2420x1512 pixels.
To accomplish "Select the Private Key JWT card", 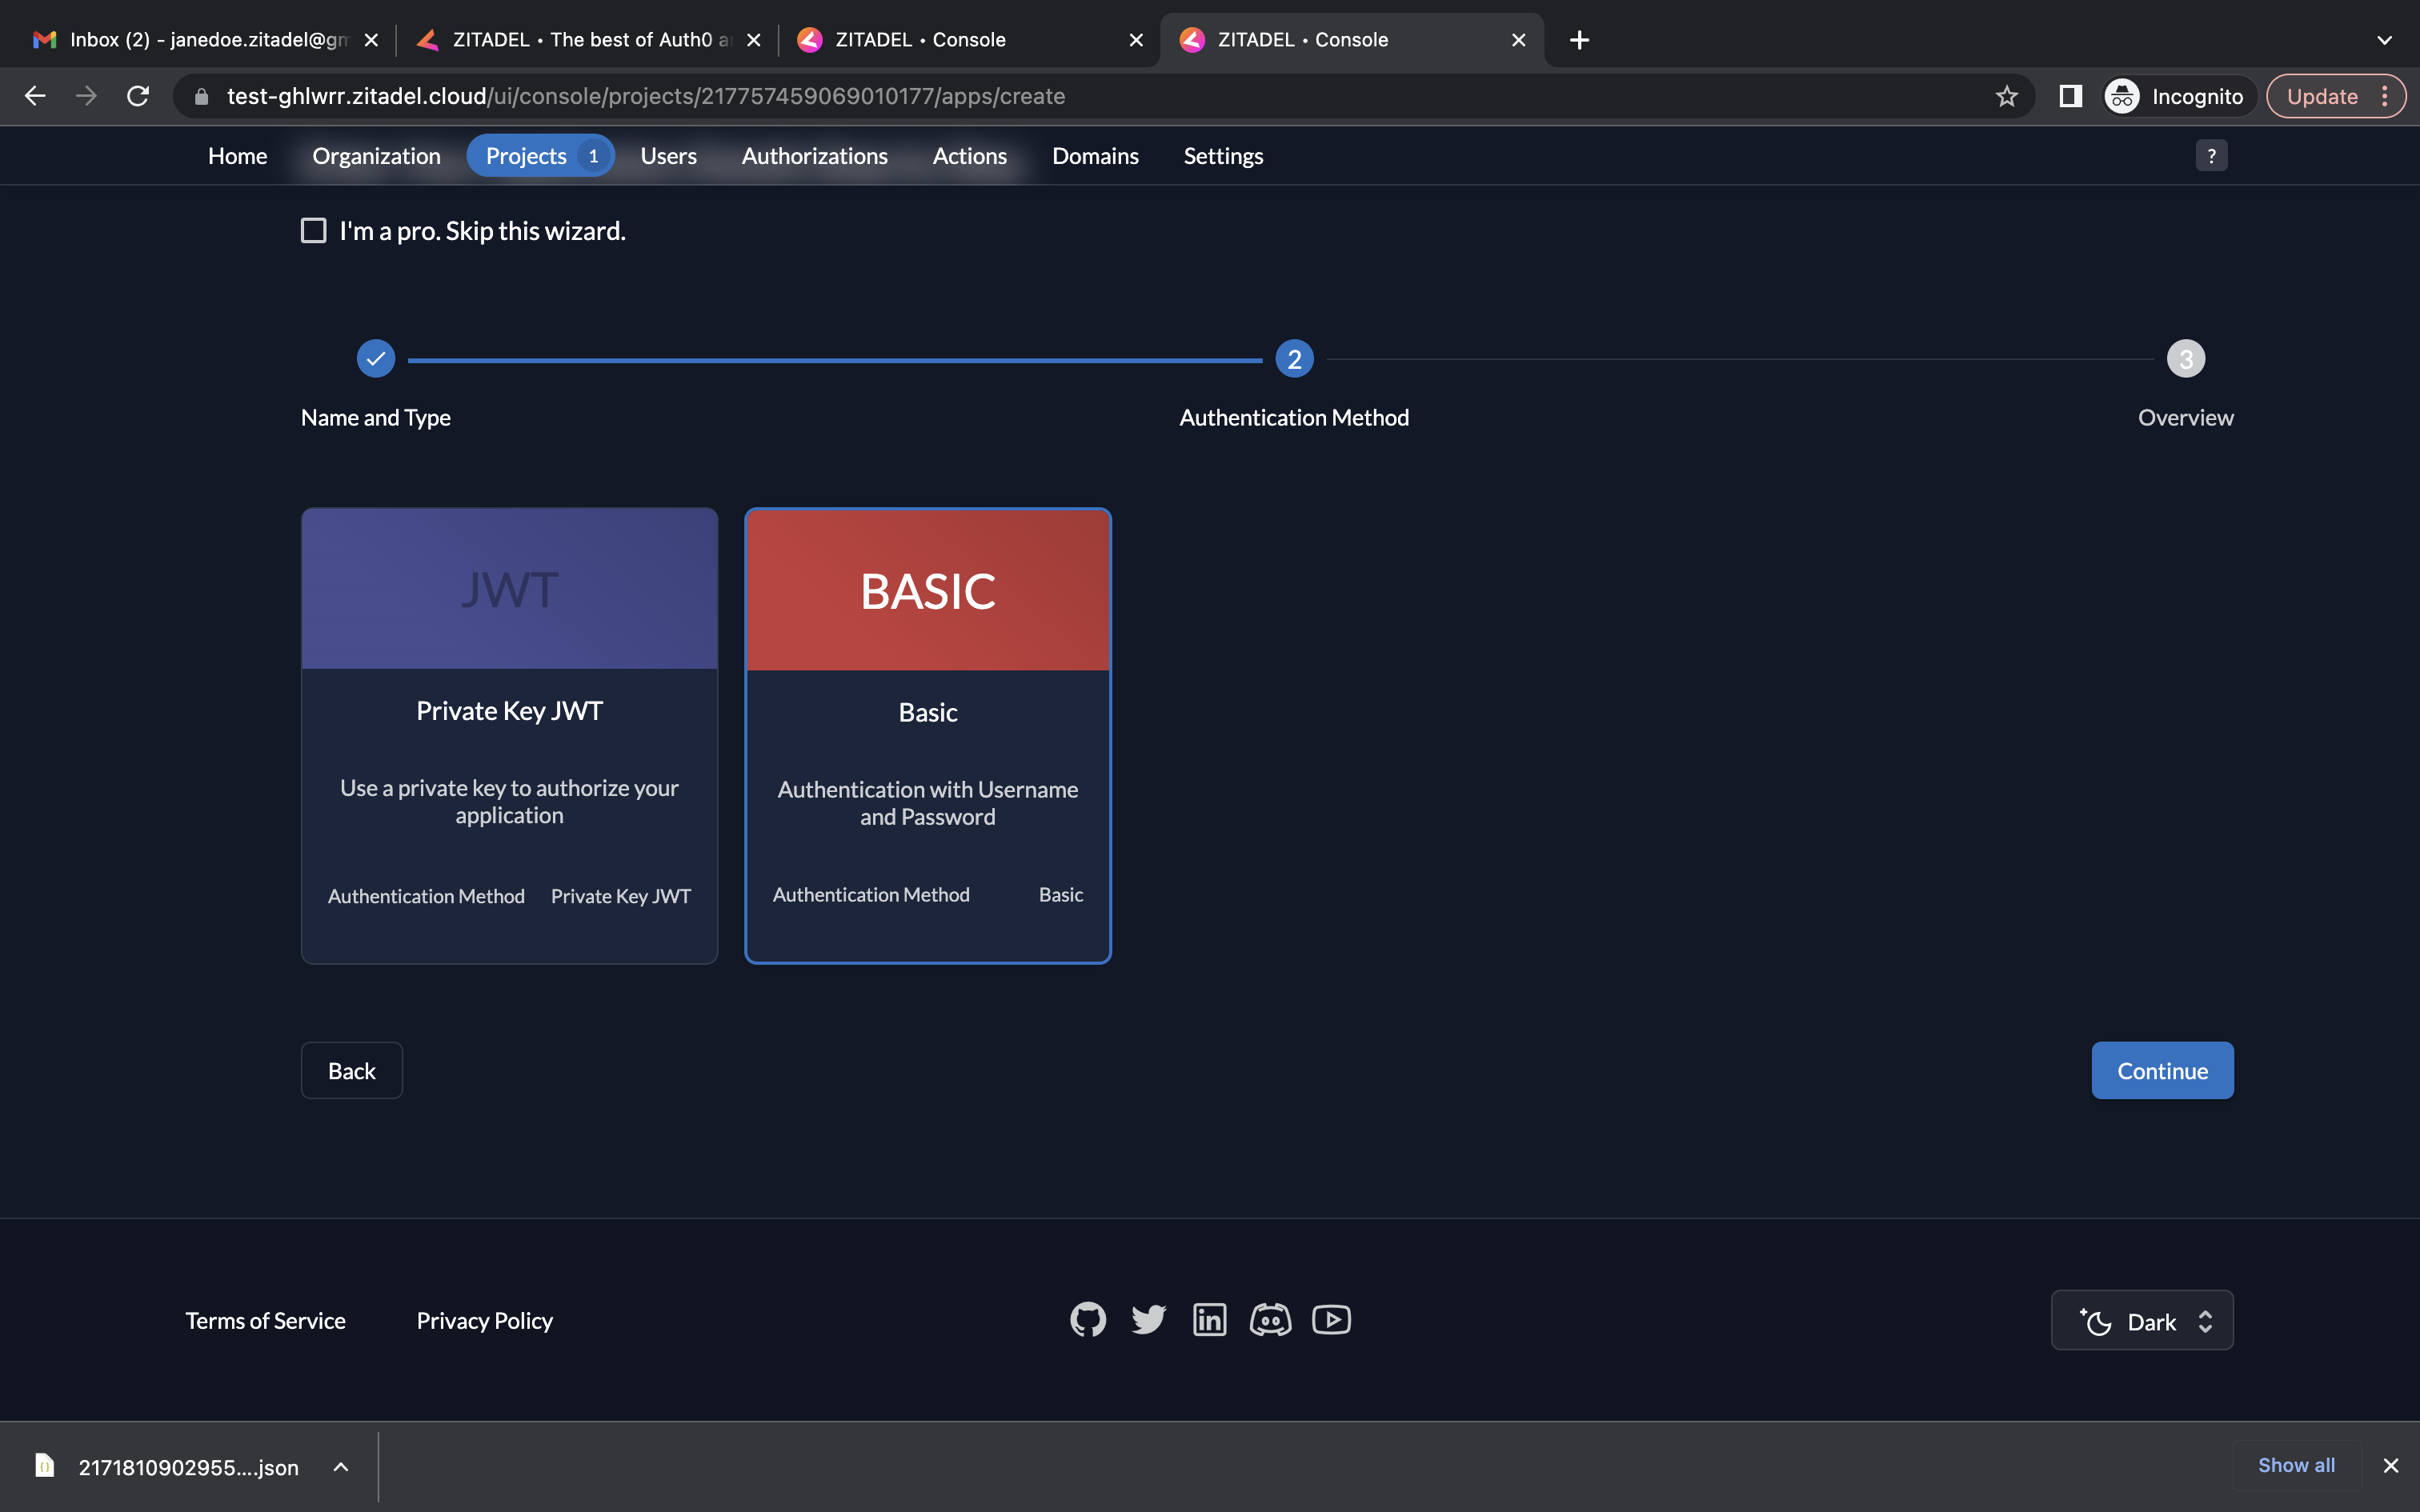I will click(x=509, y=735).
